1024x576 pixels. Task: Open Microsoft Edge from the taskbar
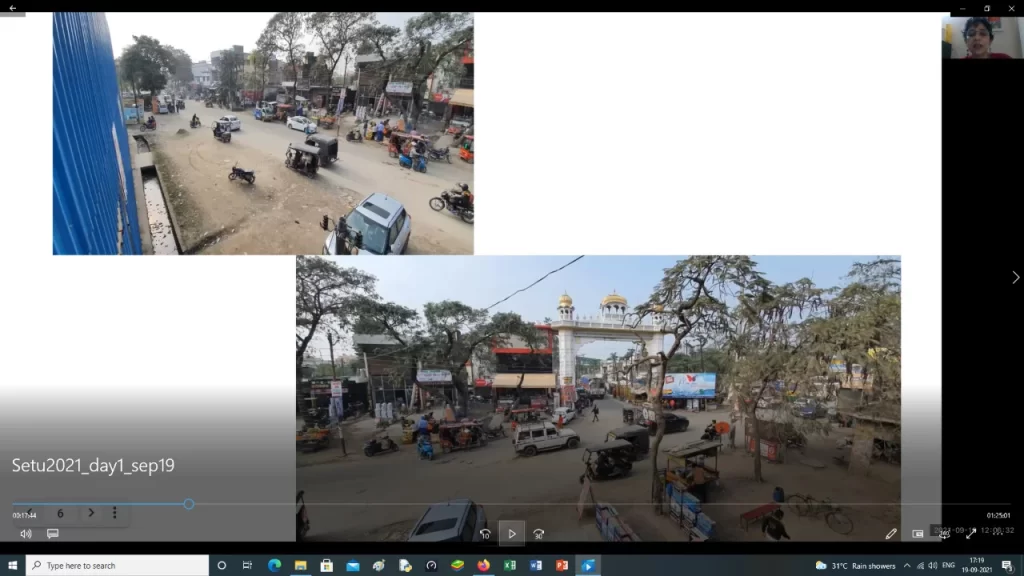[x=274, y=566]
